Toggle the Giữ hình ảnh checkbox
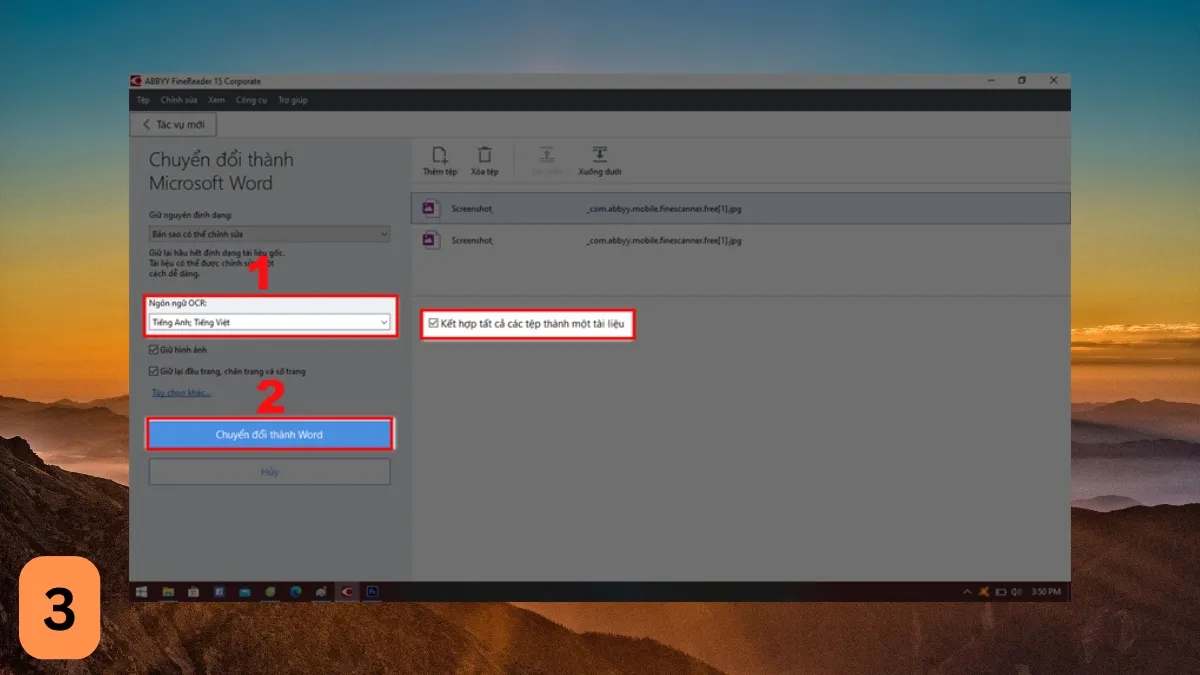The height and width of the screenshot is (675, 1200). pyautogui.click(x=153, y=351)
